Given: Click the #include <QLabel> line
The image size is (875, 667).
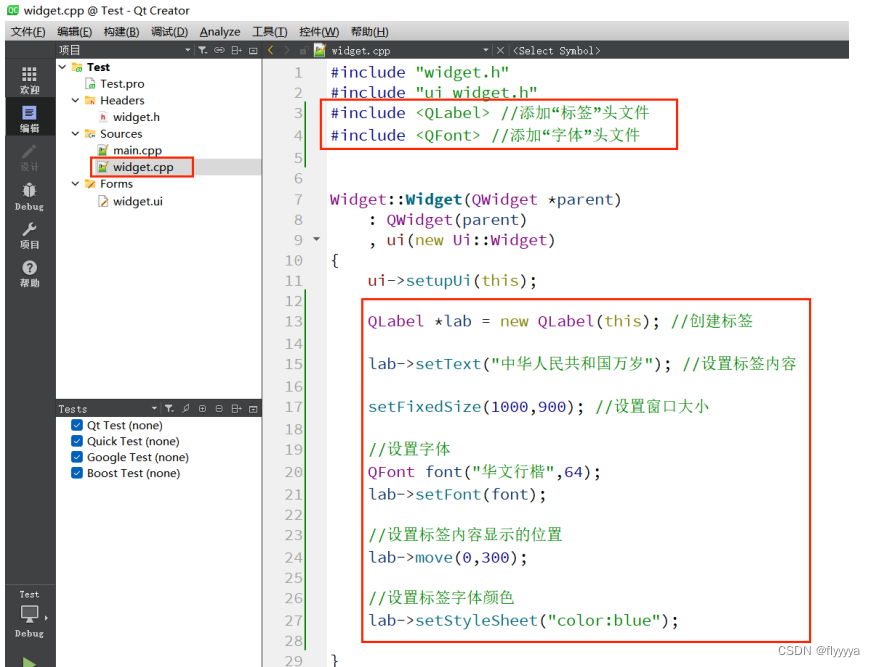Looking at the screenshot, I should point(489,113).
